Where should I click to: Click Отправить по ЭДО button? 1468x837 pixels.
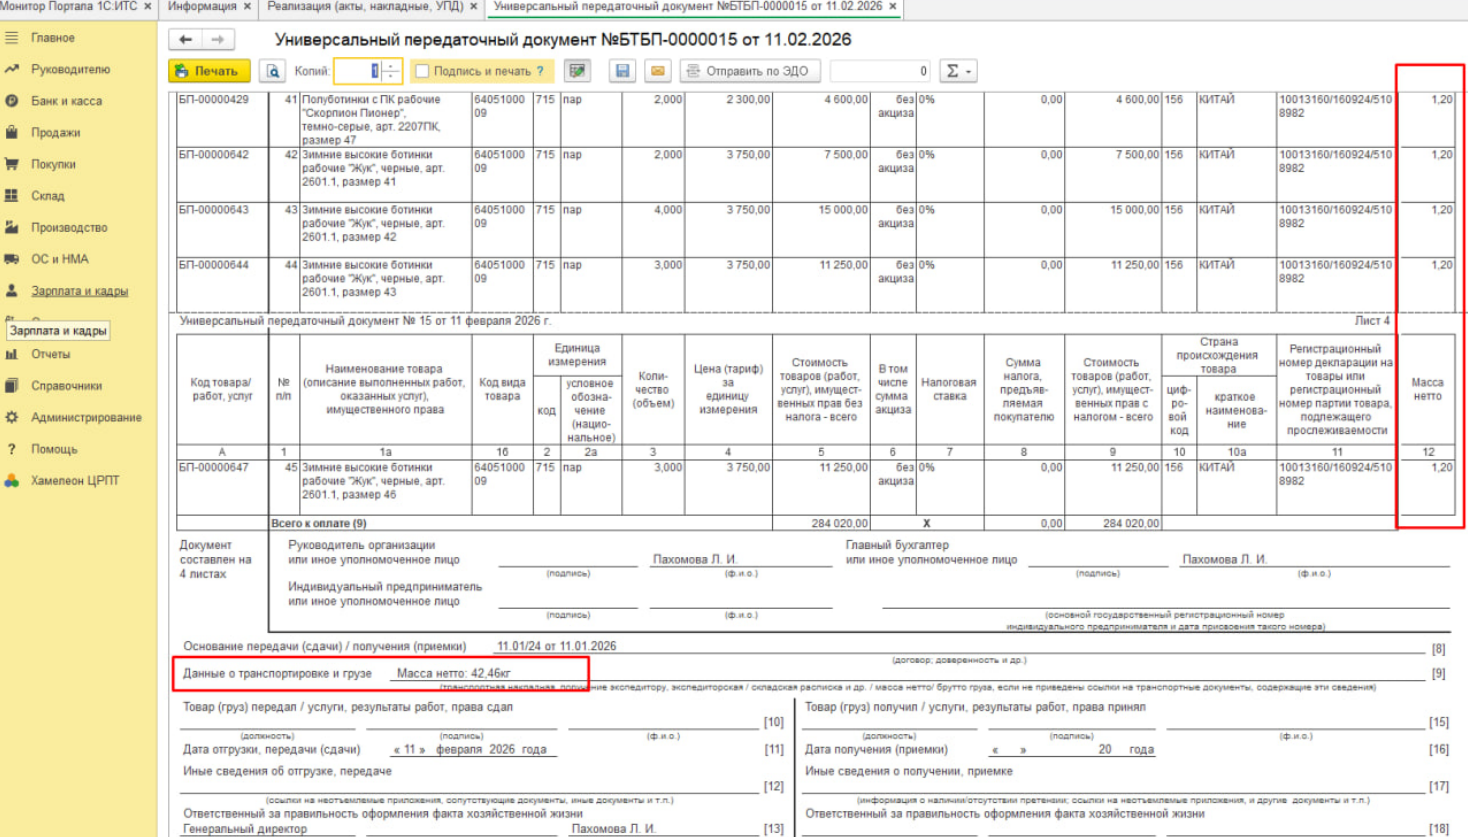pos(749,71)
